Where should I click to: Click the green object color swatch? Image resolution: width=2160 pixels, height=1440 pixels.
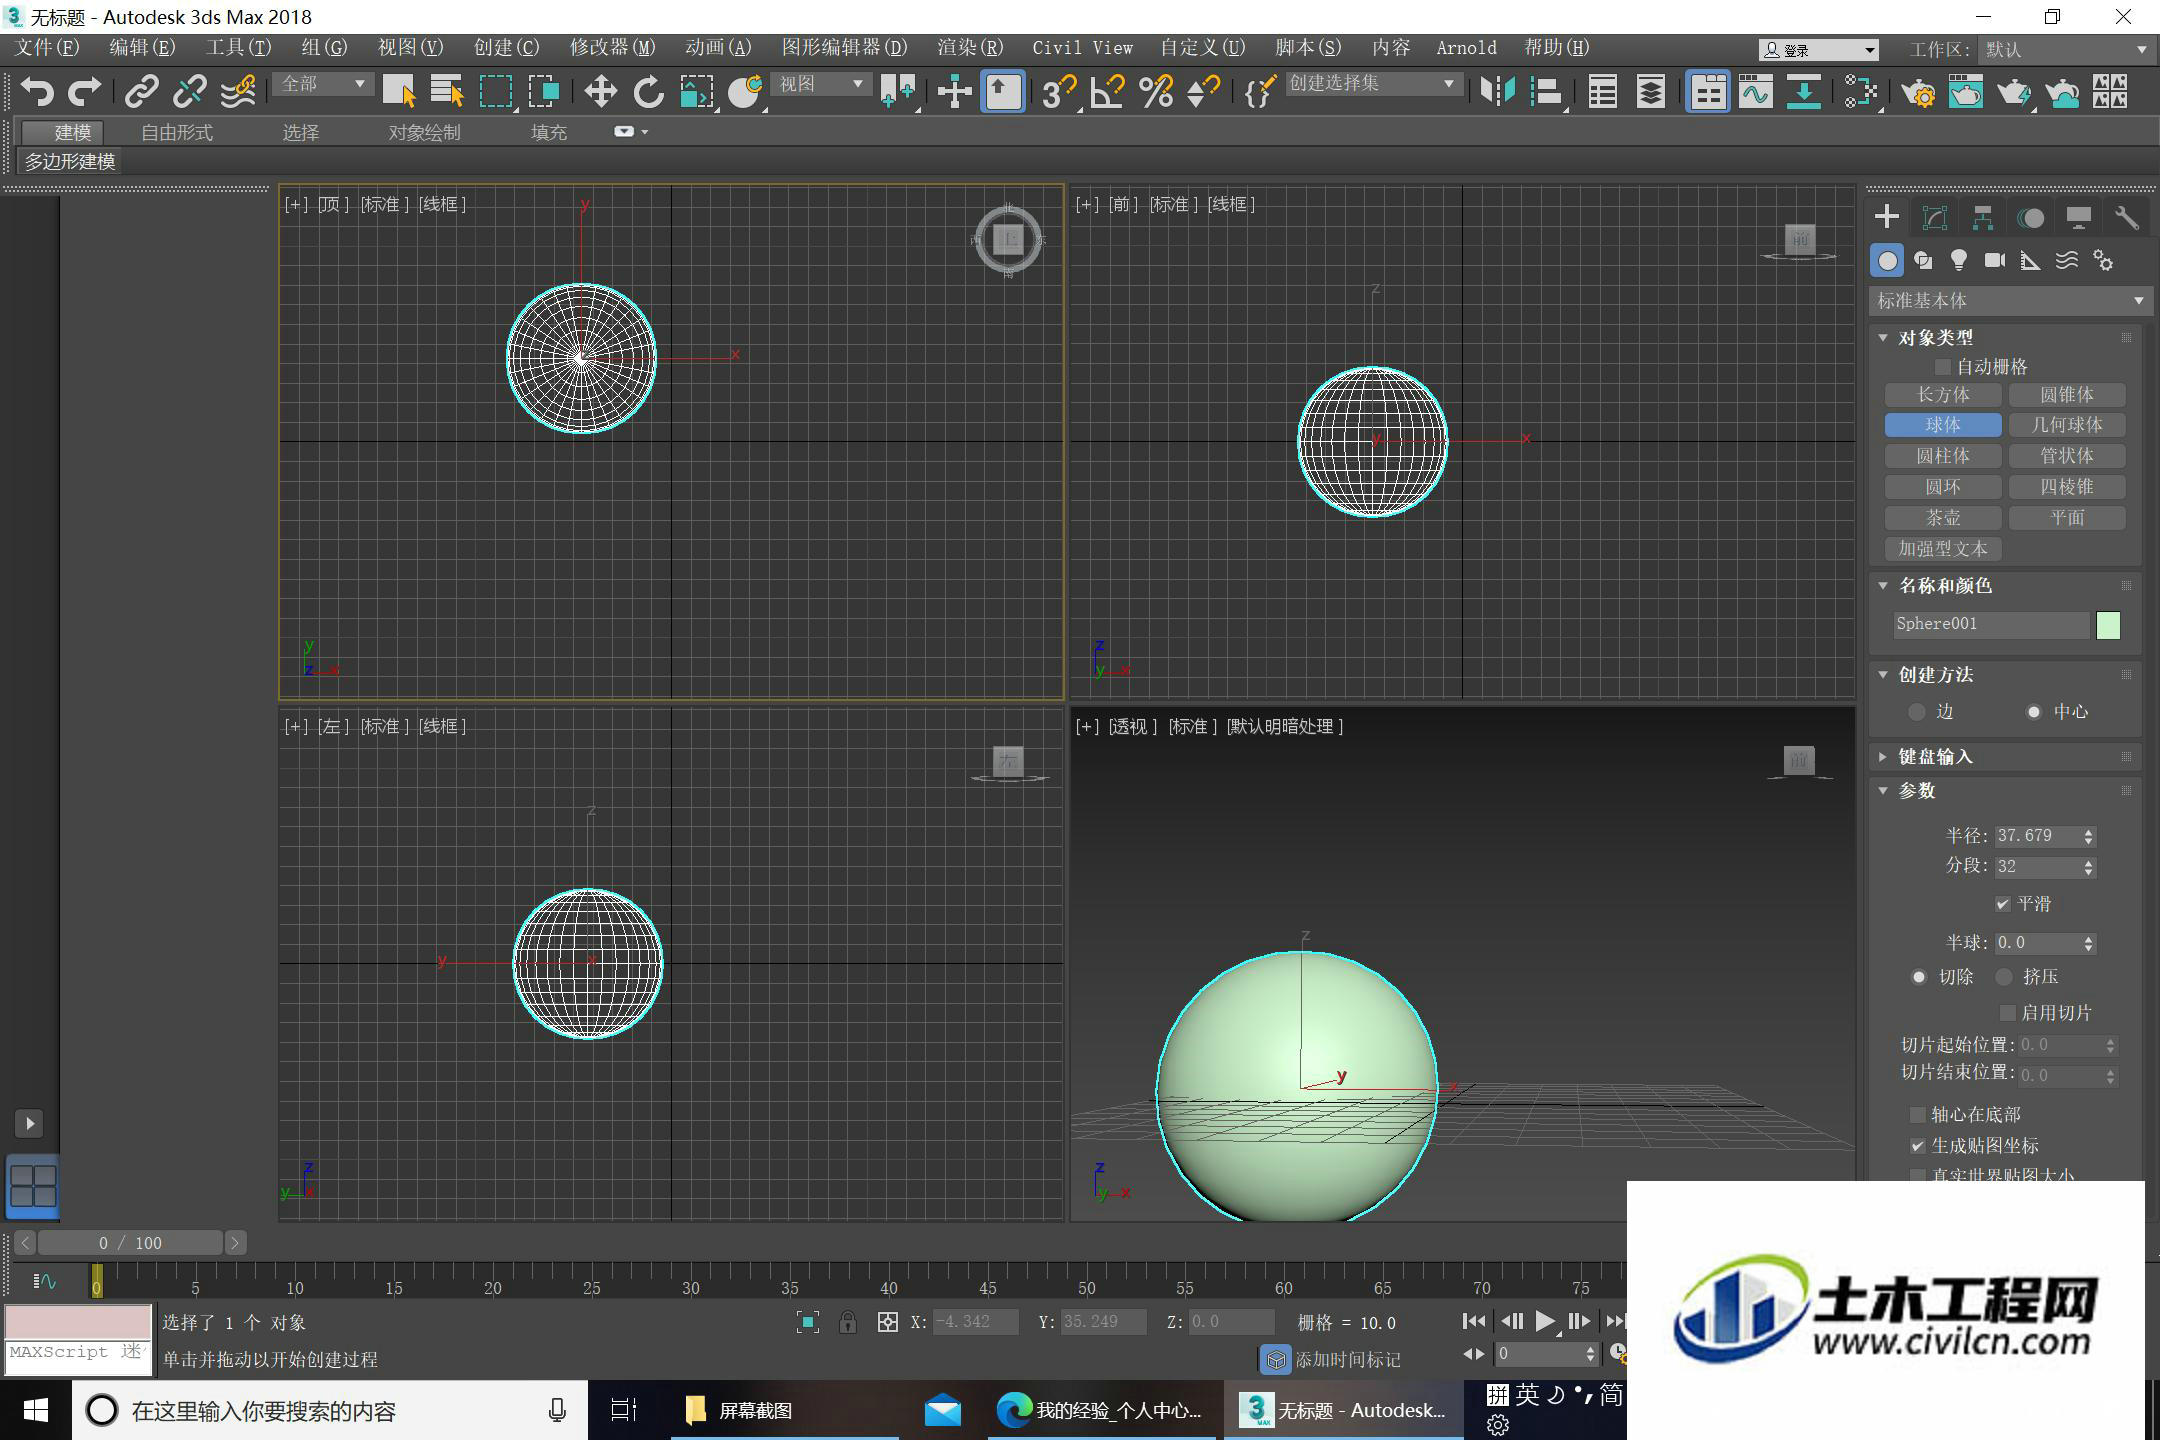click(x=2108, y=625)
